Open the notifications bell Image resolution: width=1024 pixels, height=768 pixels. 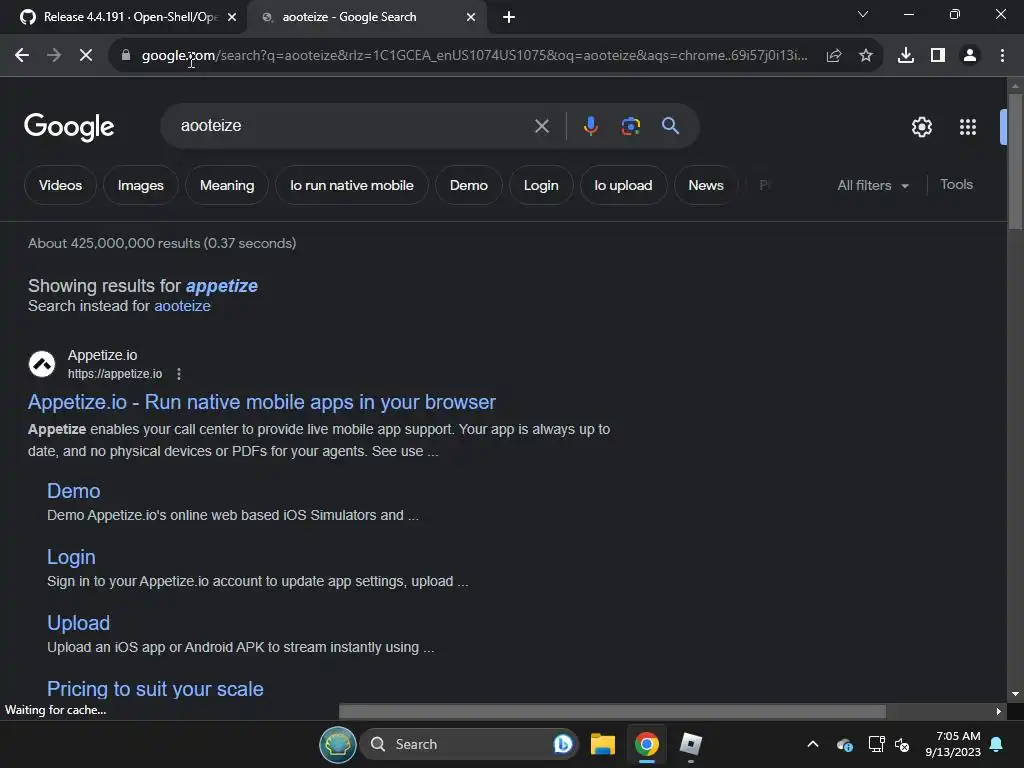pos(997,744)
